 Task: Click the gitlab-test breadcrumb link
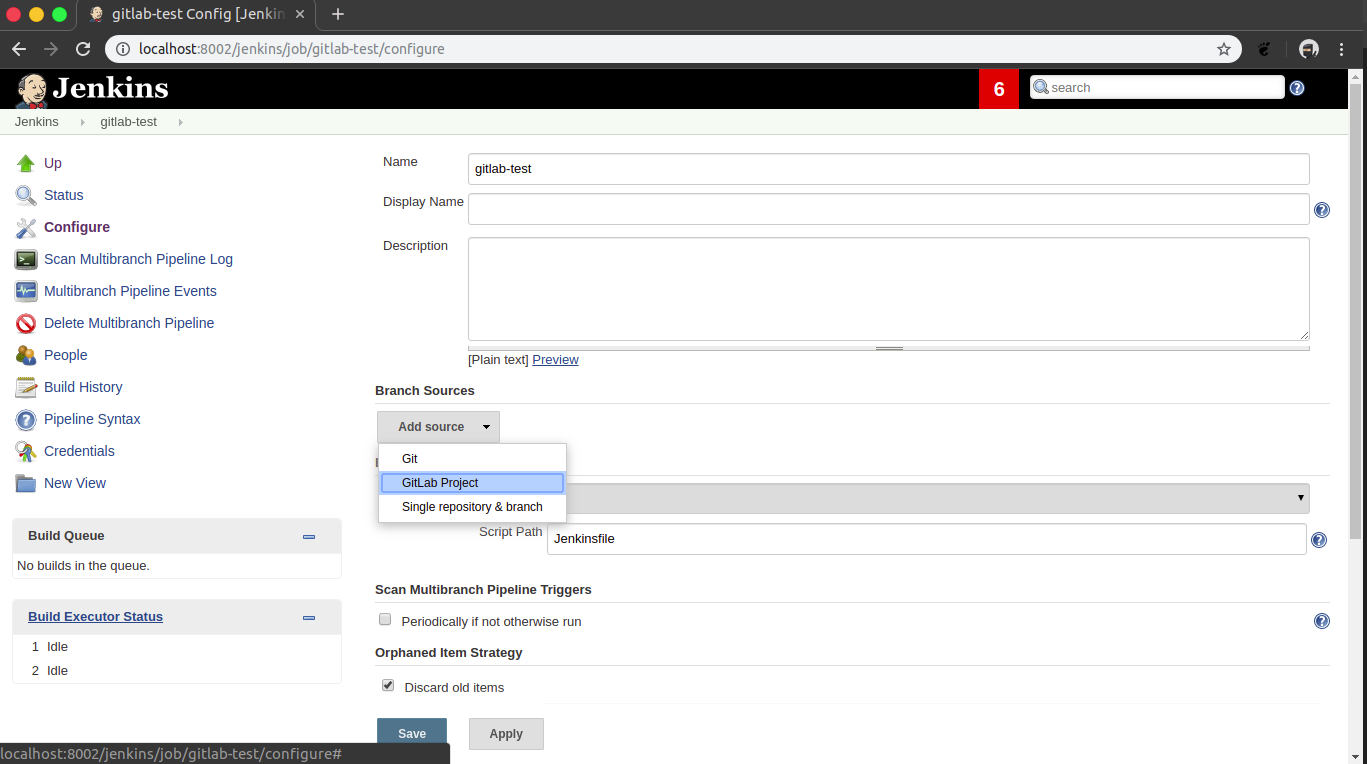pos(129,122)
